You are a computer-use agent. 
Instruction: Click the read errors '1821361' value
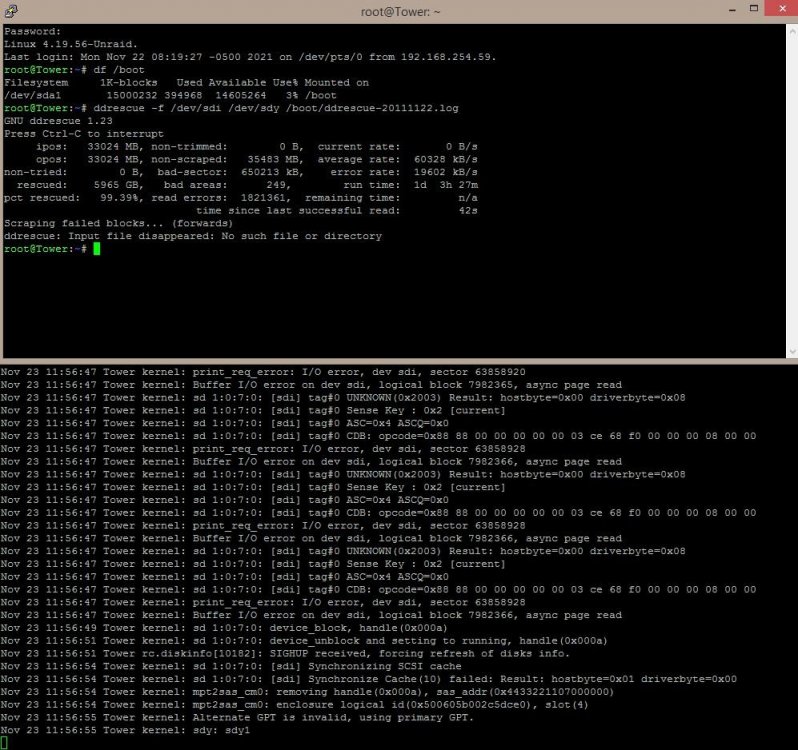coord(263,198)
